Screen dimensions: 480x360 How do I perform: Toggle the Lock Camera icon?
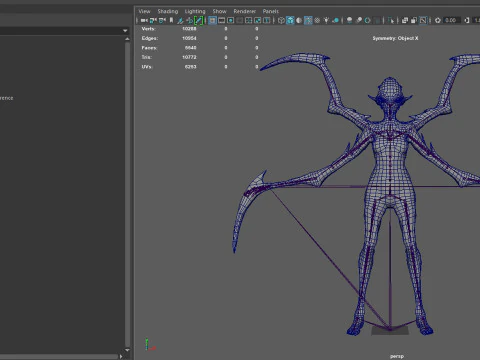[153, 21]
